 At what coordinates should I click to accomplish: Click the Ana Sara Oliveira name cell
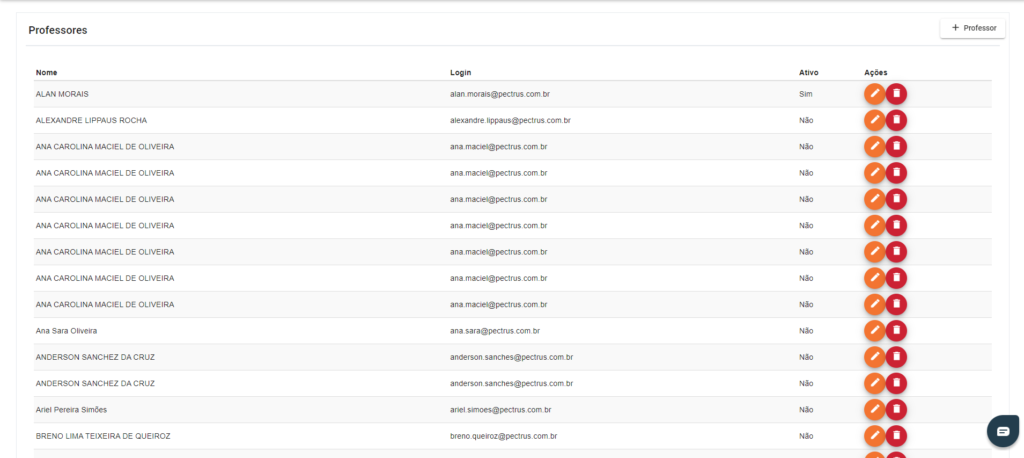(x=66, y=330)
